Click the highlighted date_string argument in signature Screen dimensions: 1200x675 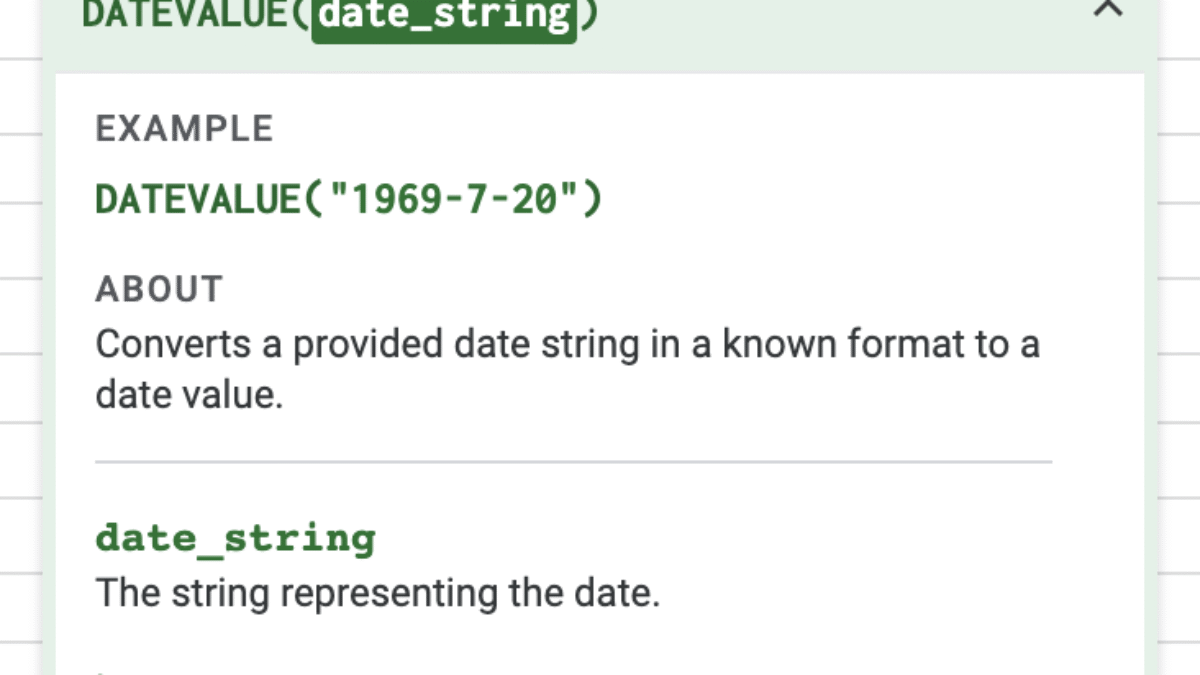click(444, 14)
